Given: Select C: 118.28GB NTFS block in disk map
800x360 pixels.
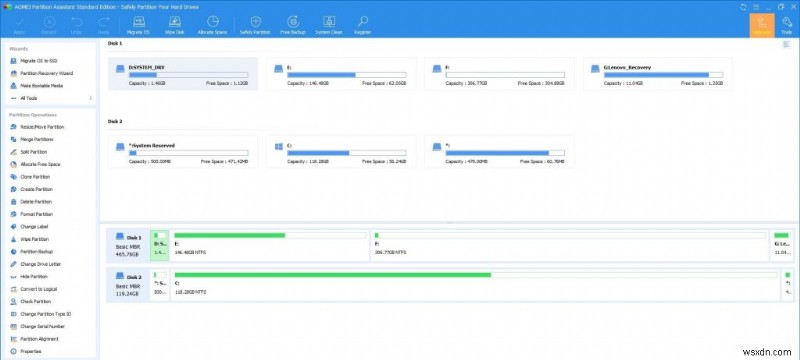Looking at the screenshot, I should 475,285.
